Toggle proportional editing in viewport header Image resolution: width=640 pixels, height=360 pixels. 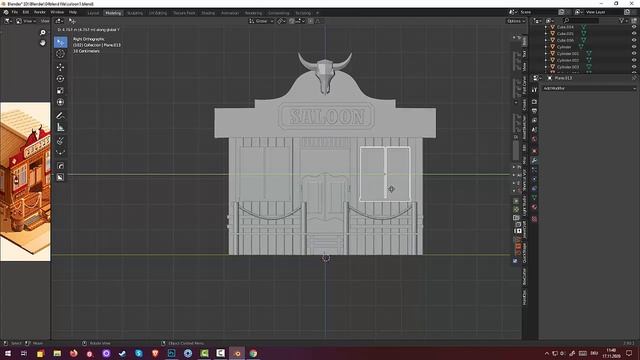(x=311, y=21)
